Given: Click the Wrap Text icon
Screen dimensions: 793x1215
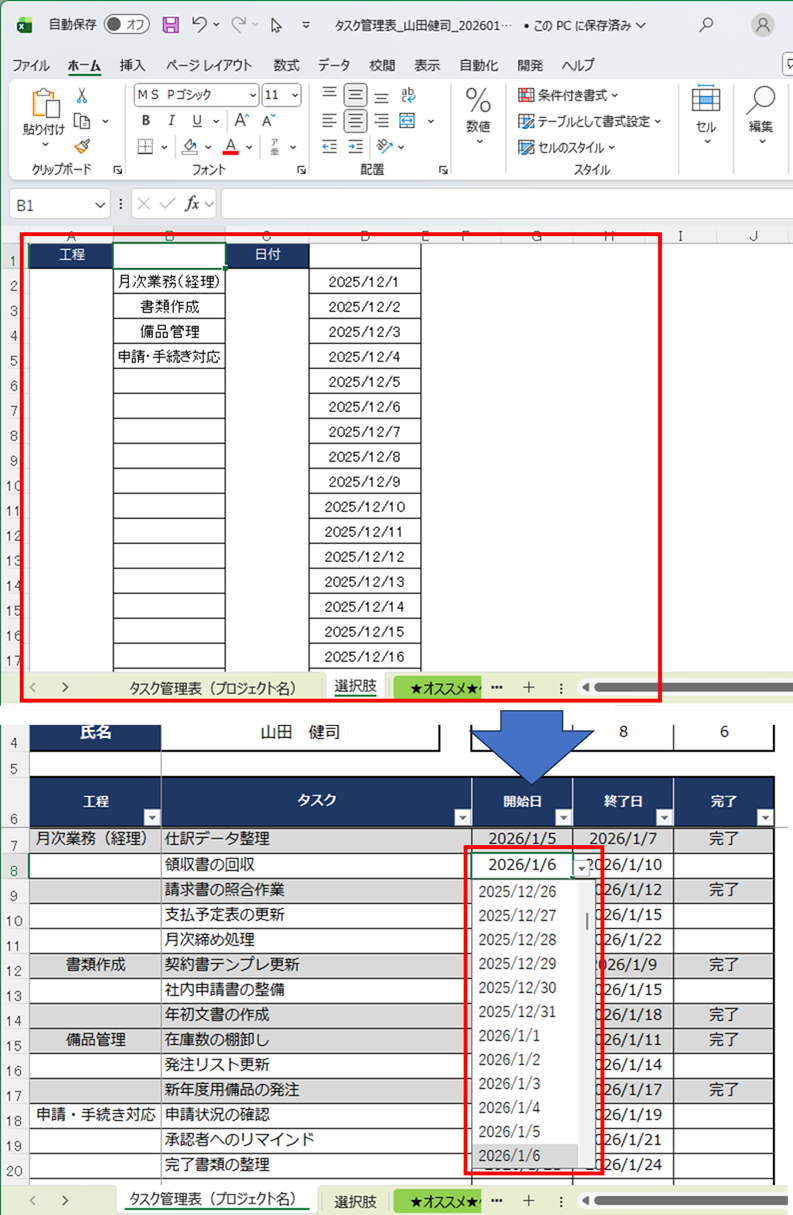Looking at the screenshot, I should [407, 95].
